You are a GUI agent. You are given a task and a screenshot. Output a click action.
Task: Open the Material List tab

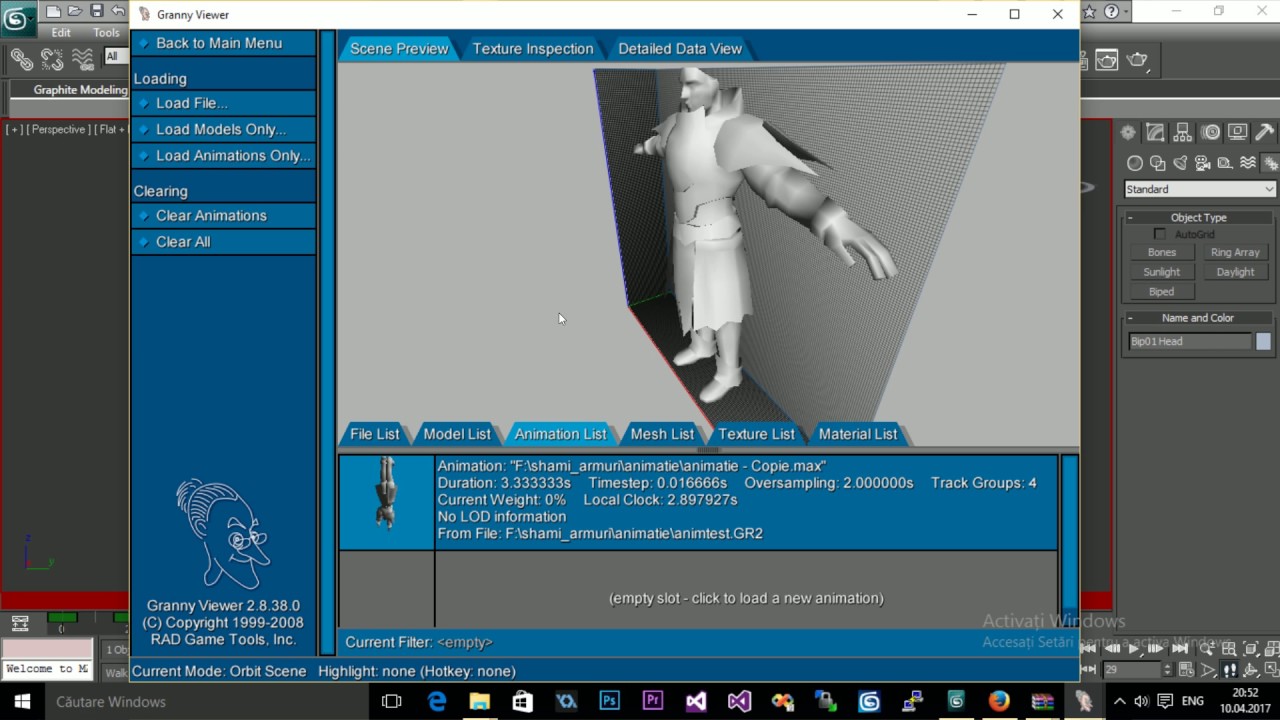pos(858,434)
